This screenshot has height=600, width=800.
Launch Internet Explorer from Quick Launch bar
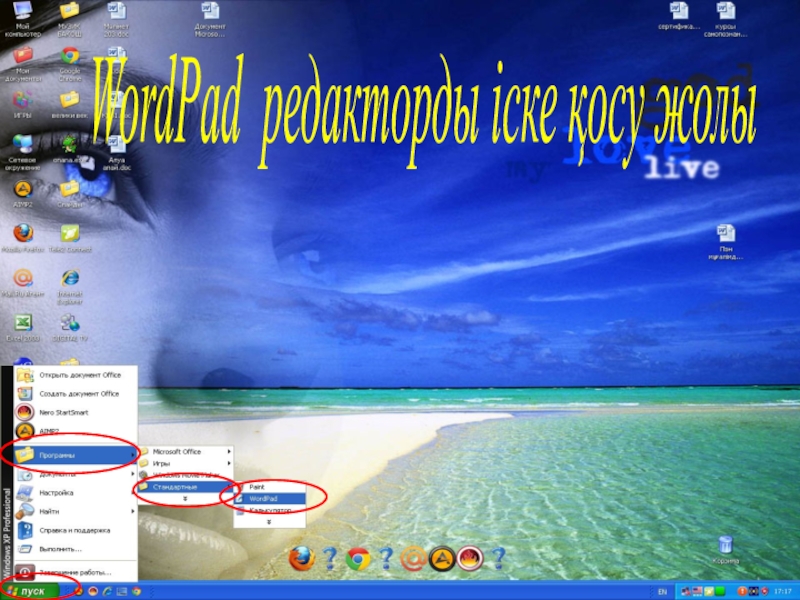tap(107, 591)
